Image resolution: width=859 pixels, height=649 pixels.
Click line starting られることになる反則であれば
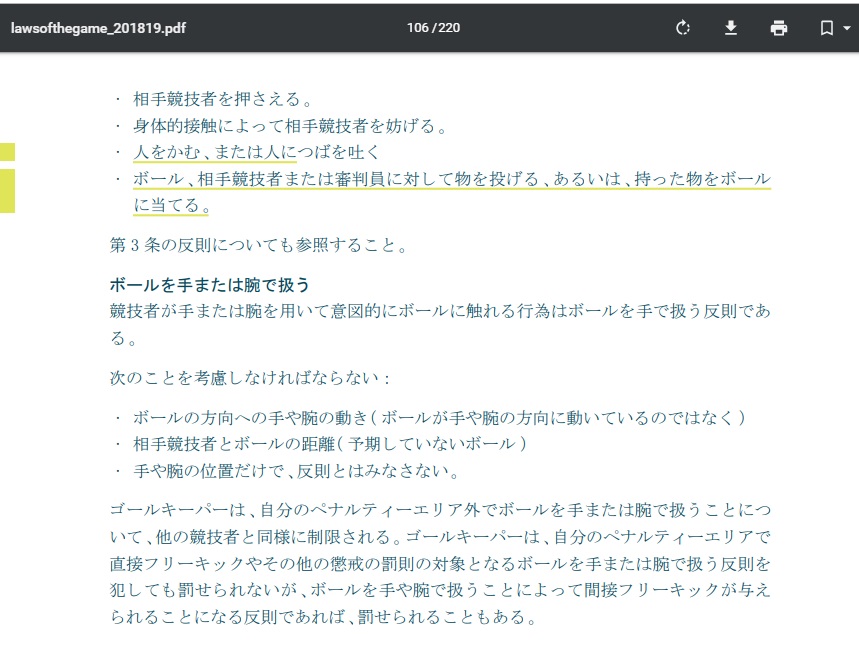(324, 617)
